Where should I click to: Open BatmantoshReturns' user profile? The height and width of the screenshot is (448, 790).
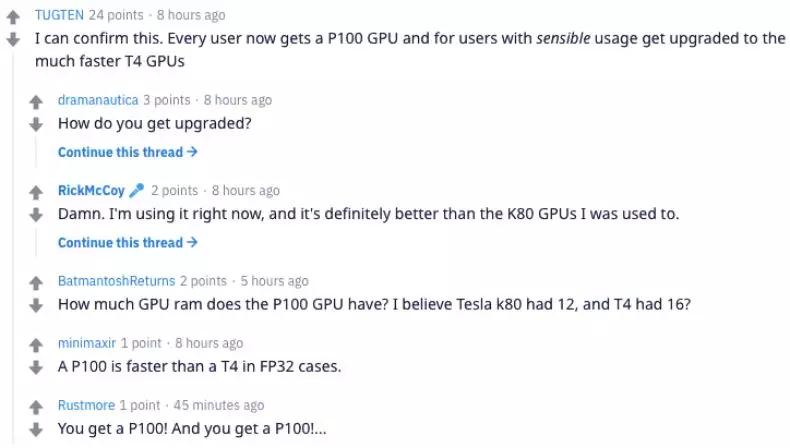click(116, 281)
